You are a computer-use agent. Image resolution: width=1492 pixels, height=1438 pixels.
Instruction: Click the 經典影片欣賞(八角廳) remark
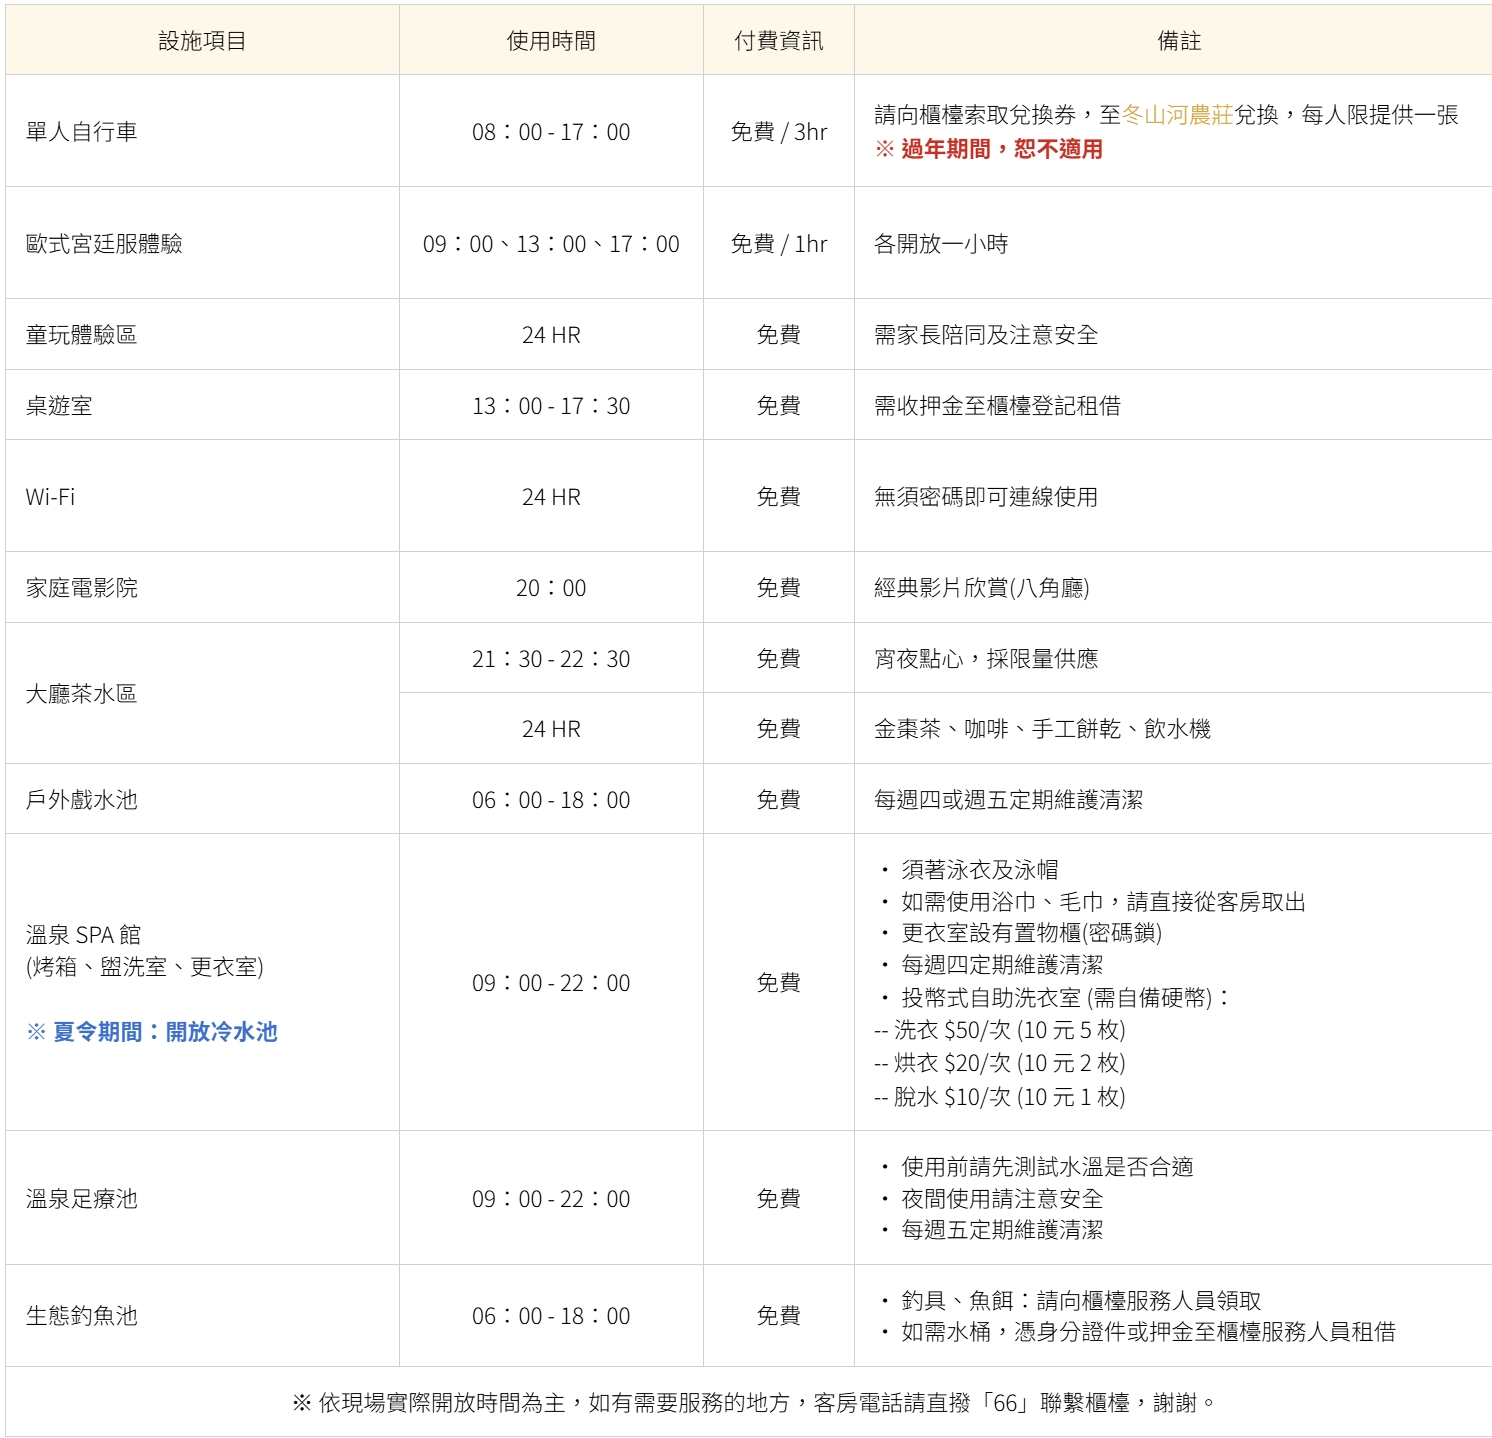pyautogui.click(x=982, y=587)
